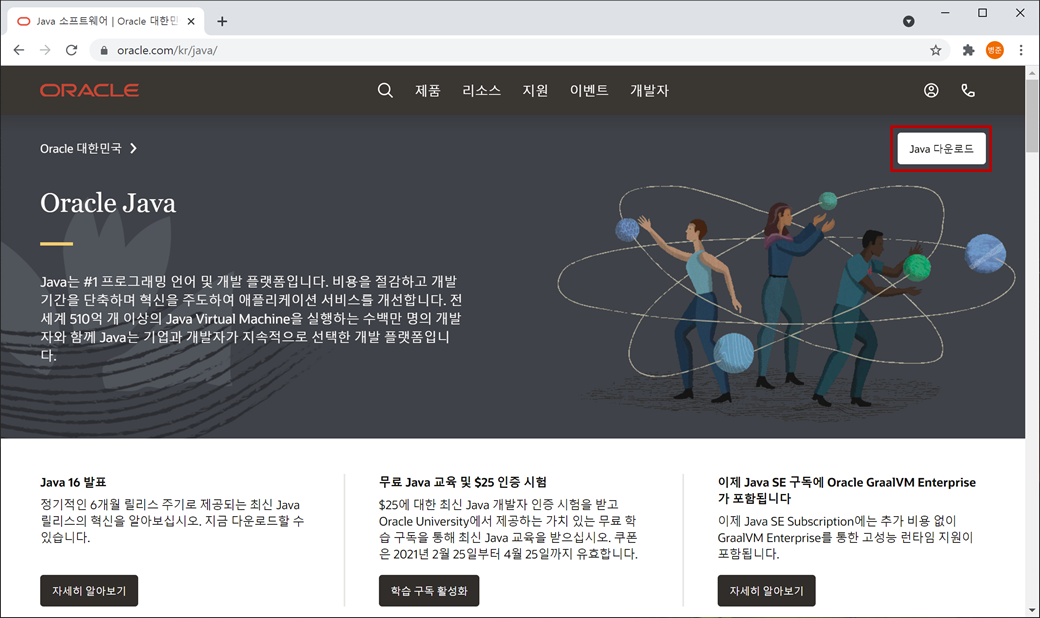
Task: Click the Oracle Java page title
Action: point(108,203)
